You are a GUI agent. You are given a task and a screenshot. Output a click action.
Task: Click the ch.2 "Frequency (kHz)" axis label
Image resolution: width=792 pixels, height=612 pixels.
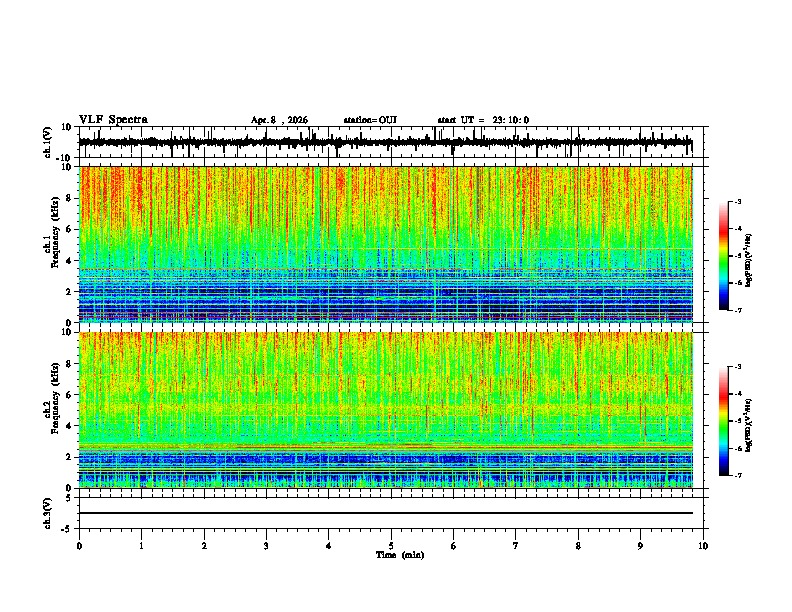tap(55, 398)
